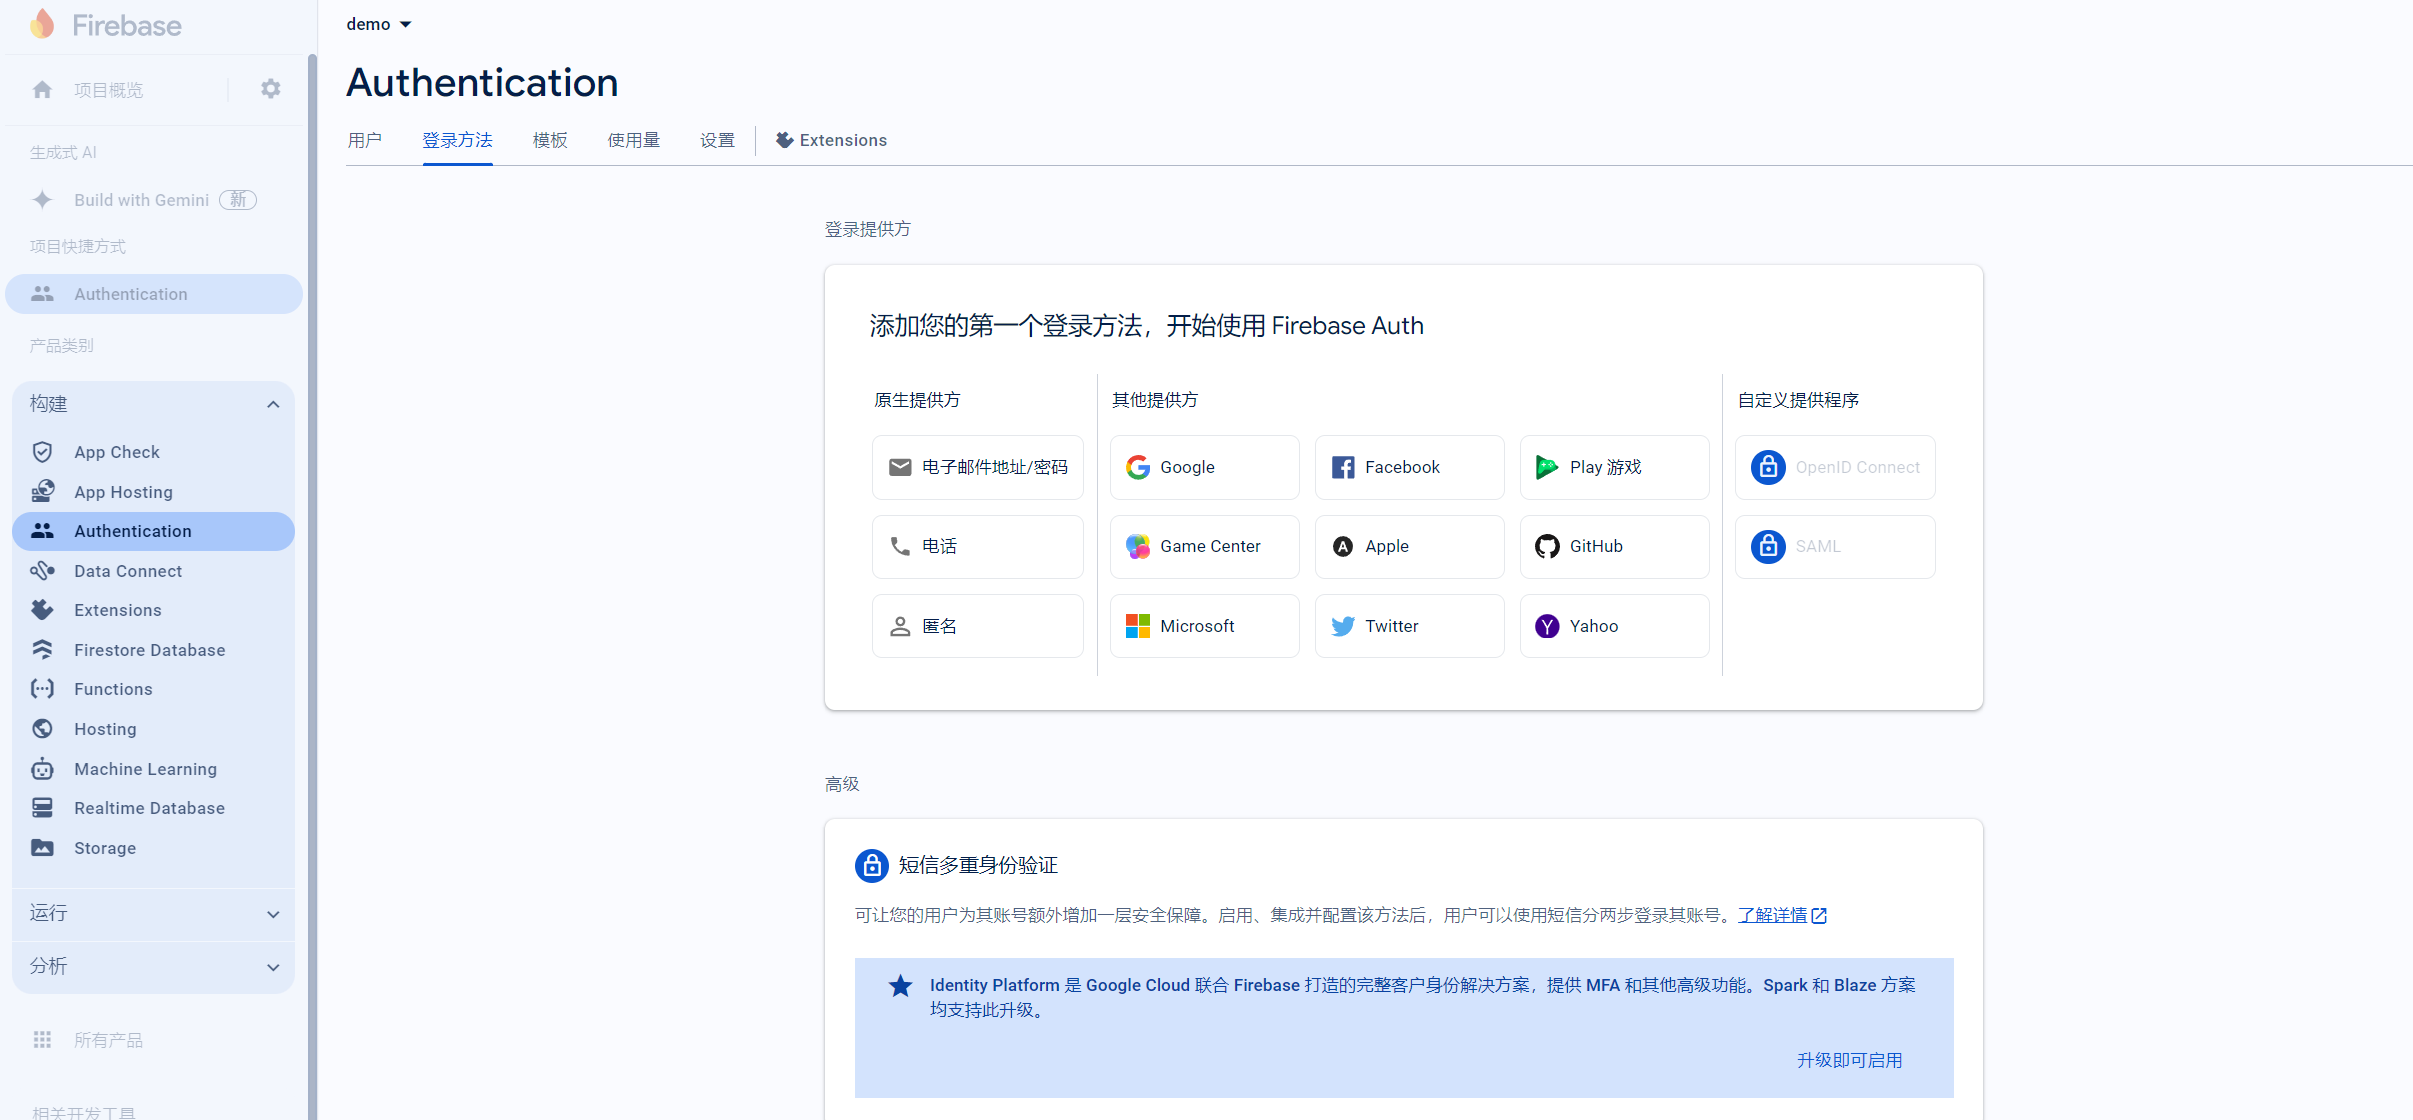Click the Facebook logo icon
2413x1120 pixels.
[1343, 467]
